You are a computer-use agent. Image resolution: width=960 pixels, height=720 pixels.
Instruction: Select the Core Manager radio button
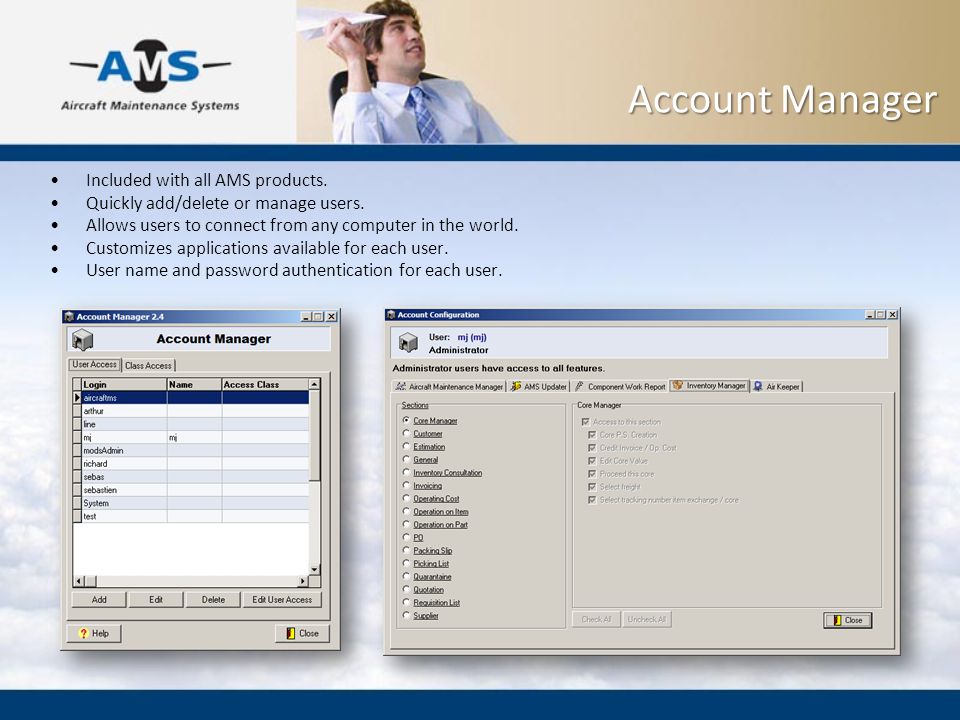pyautogui.click(x=406, y=420)
